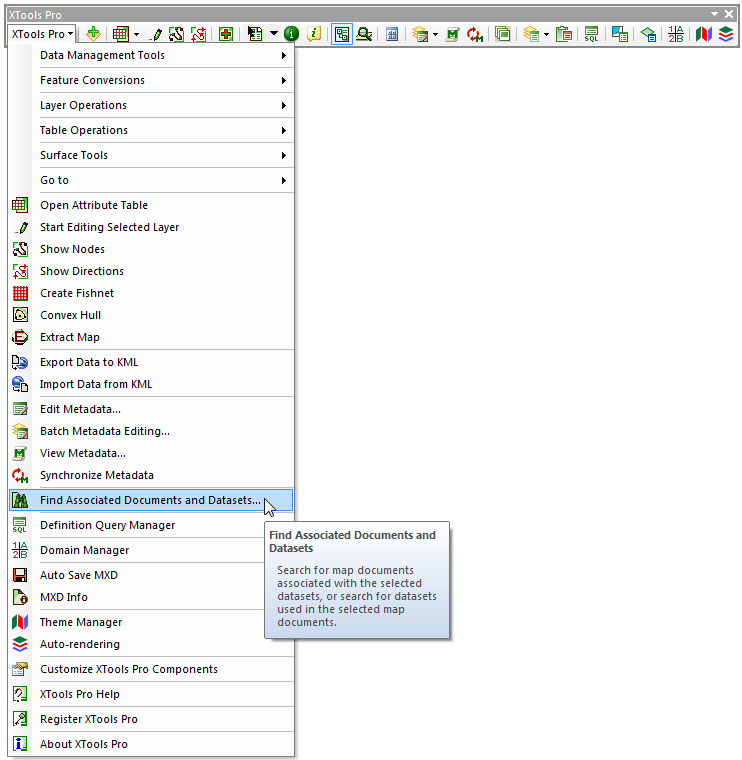The image size is (742, 760).
Task: Open Edit Metadata... menu item
Action: coord(152,409)
